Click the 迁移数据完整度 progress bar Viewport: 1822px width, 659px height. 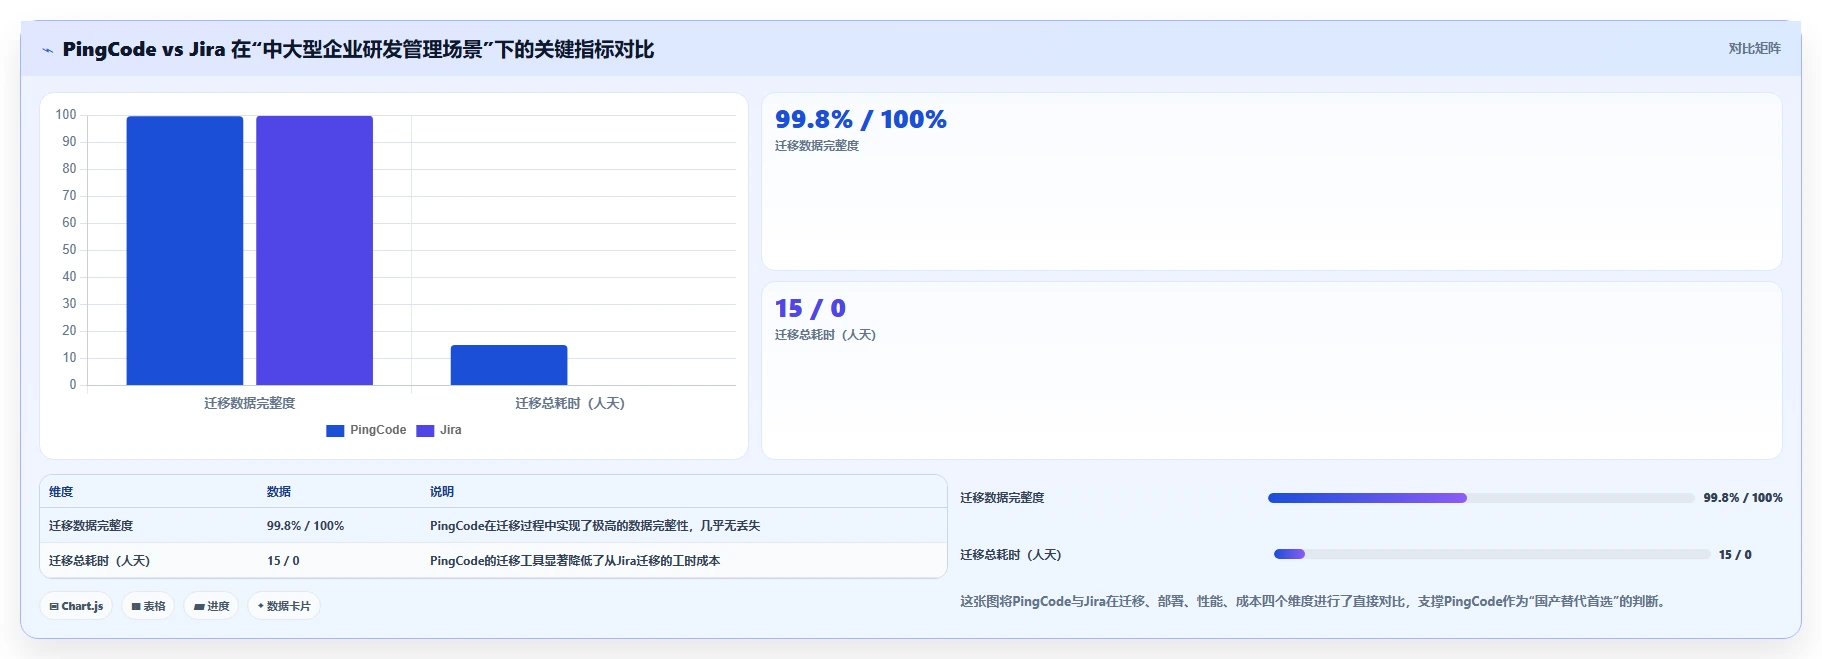[1481, 498]
